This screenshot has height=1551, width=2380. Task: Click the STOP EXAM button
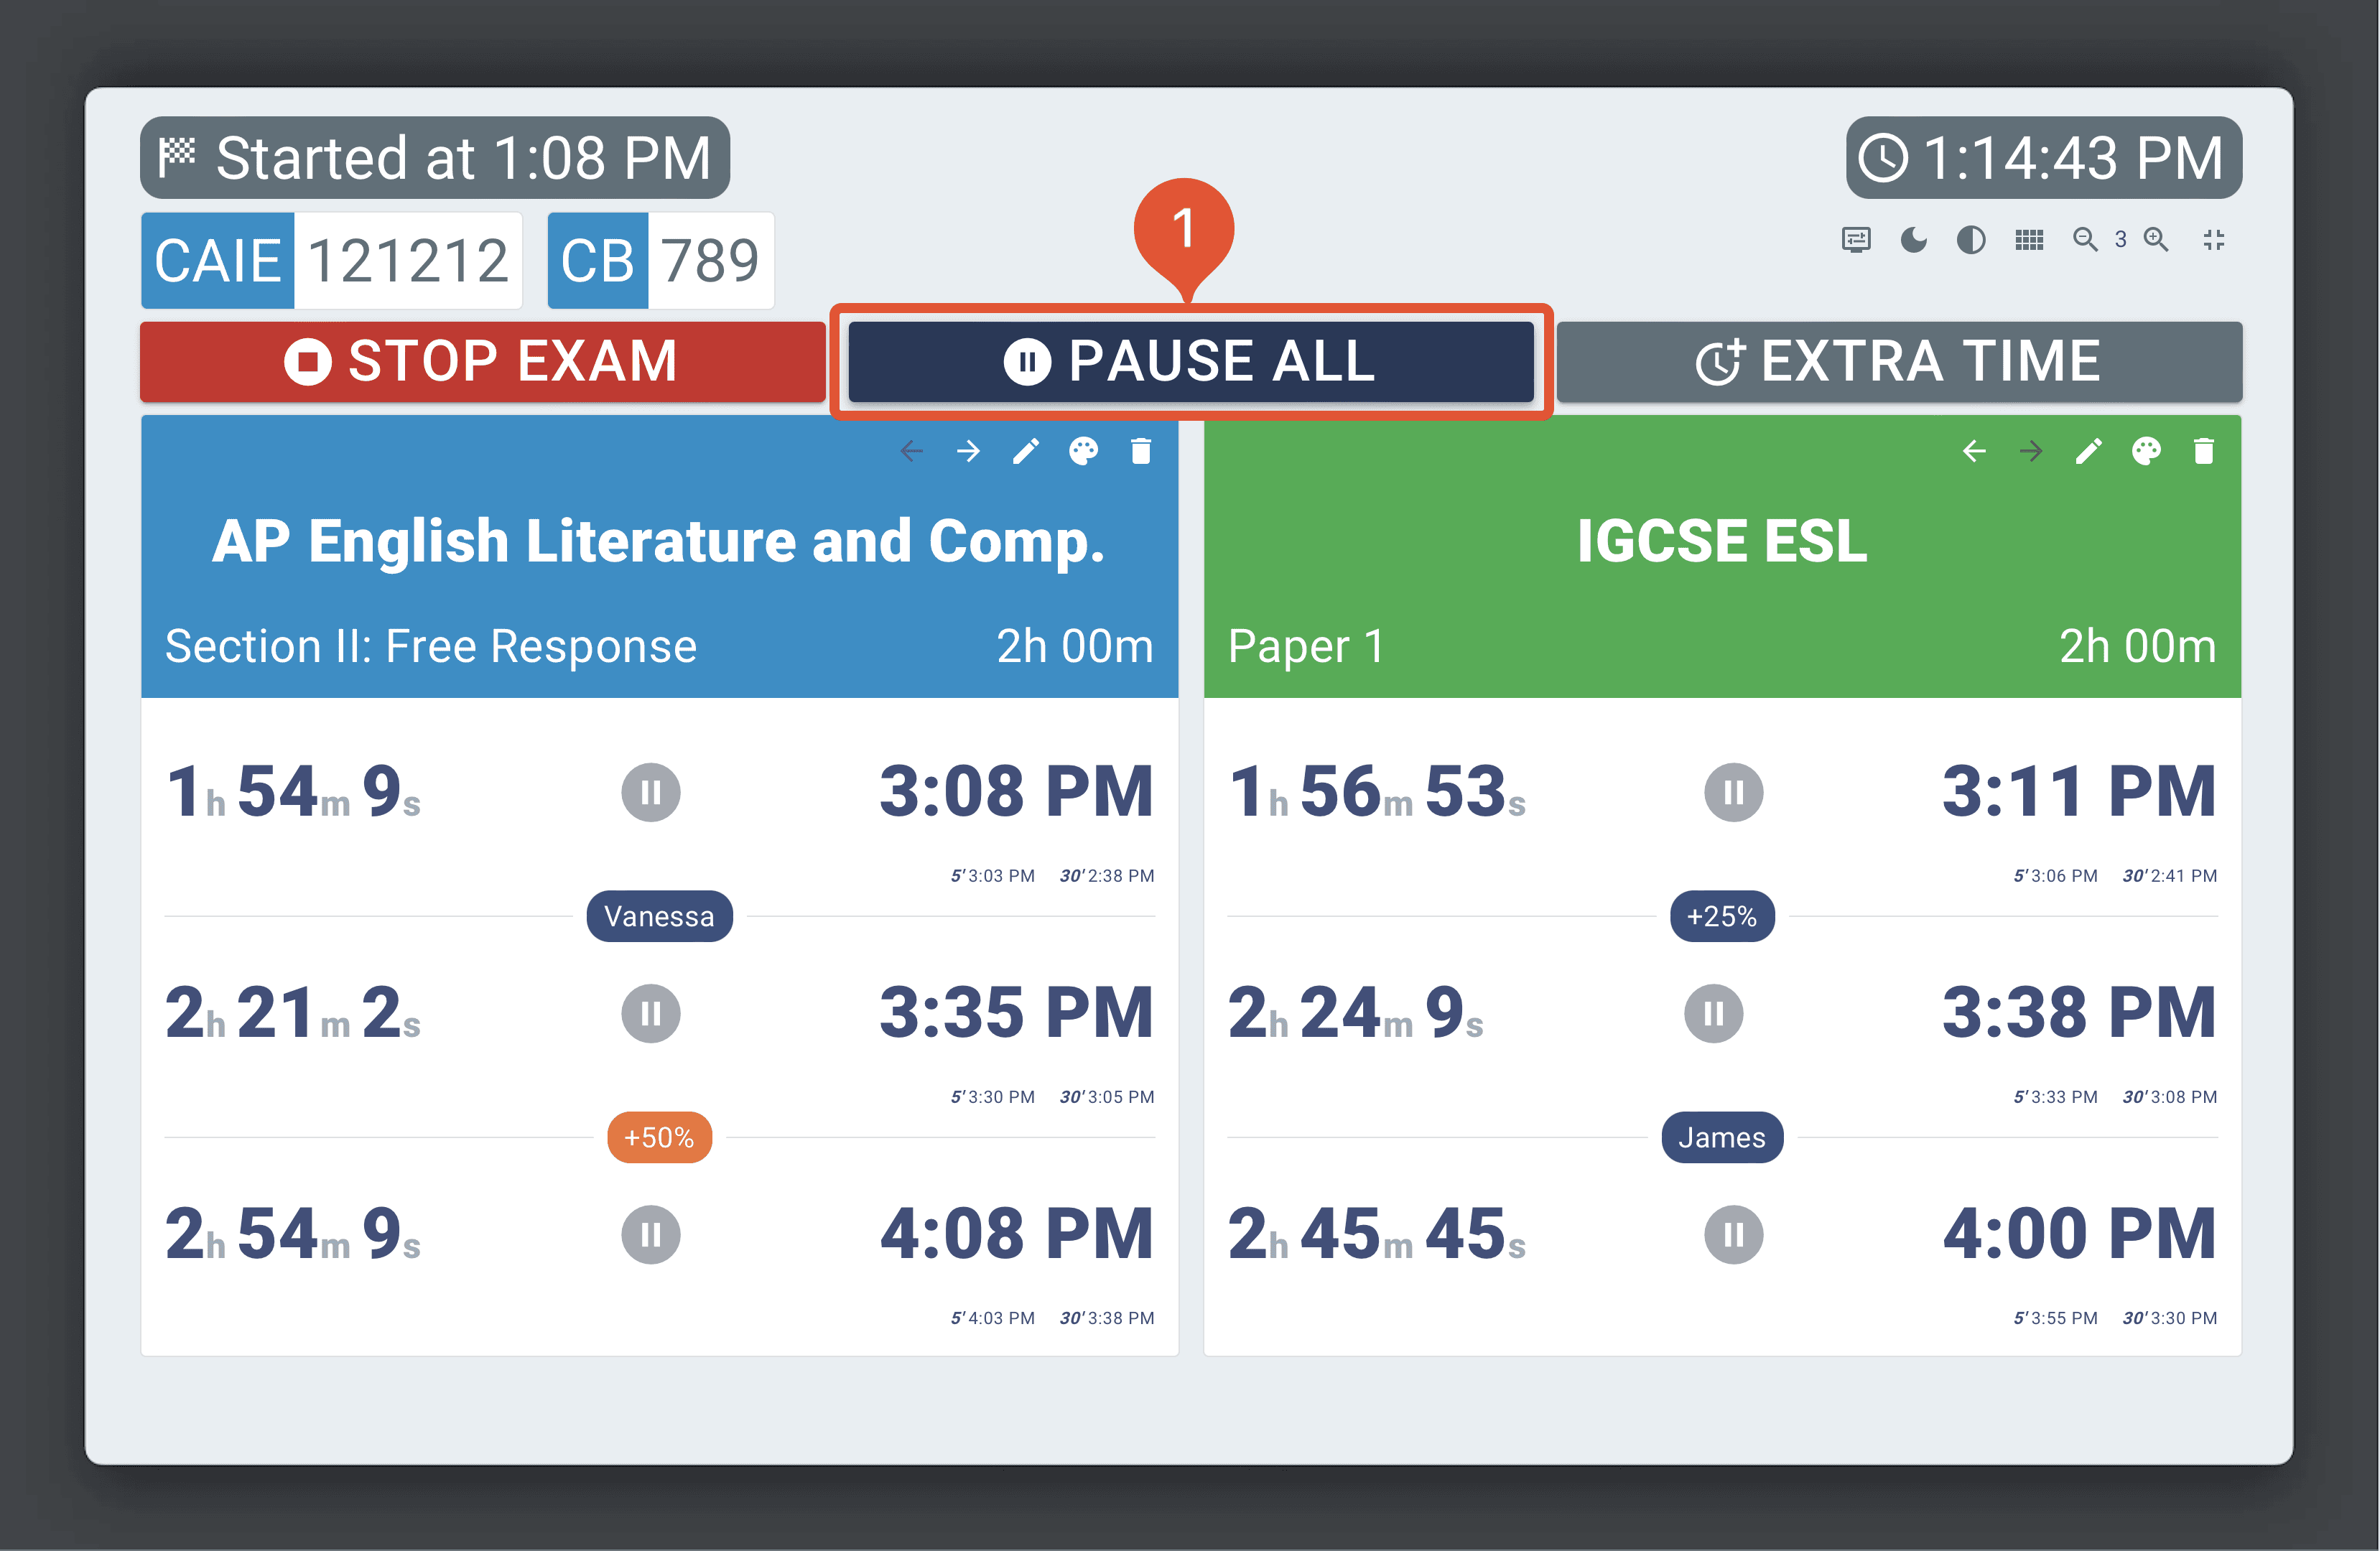click(483, 361)
